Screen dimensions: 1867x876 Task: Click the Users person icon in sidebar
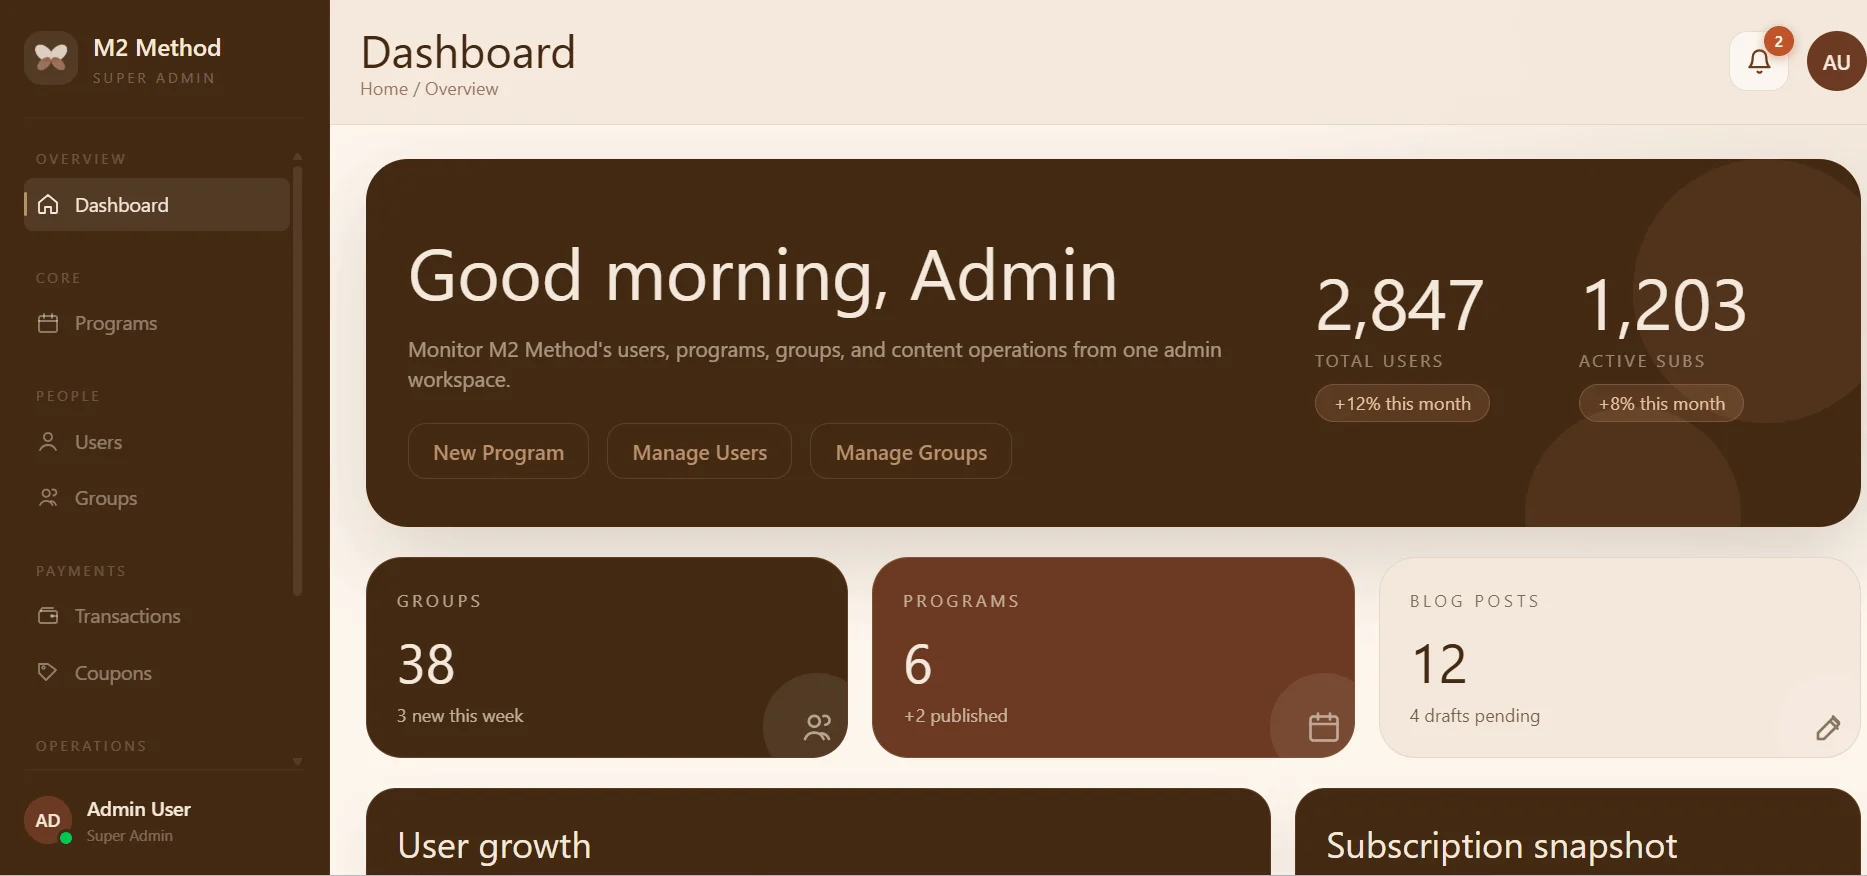pos(48,442)
